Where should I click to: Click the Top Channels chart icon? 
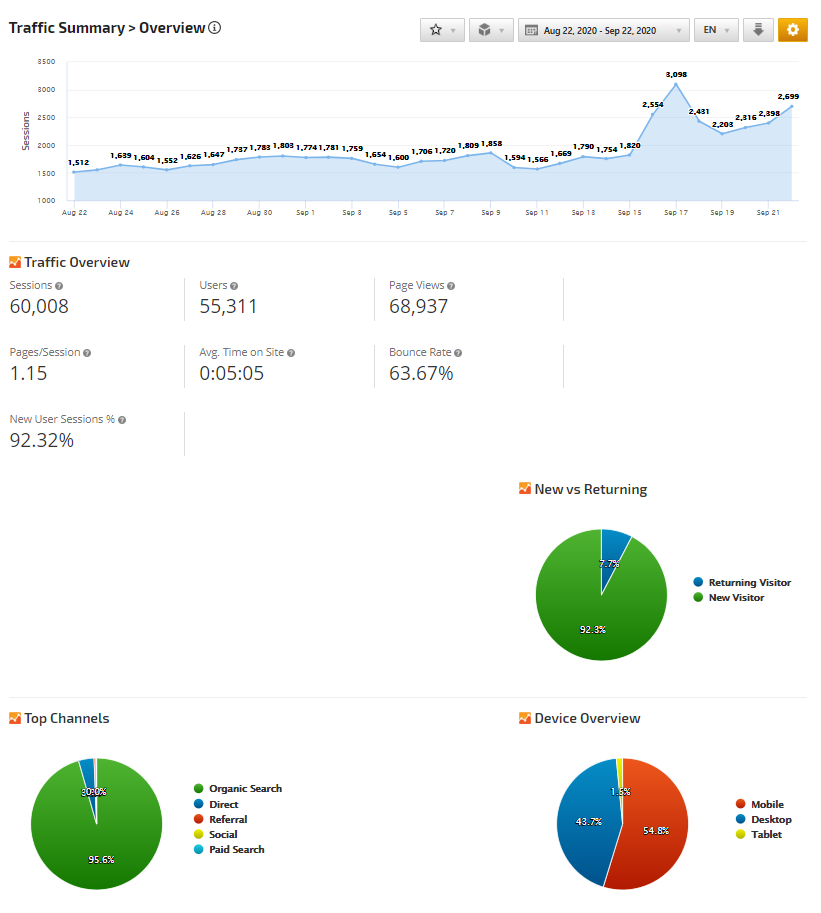point(15,718)
